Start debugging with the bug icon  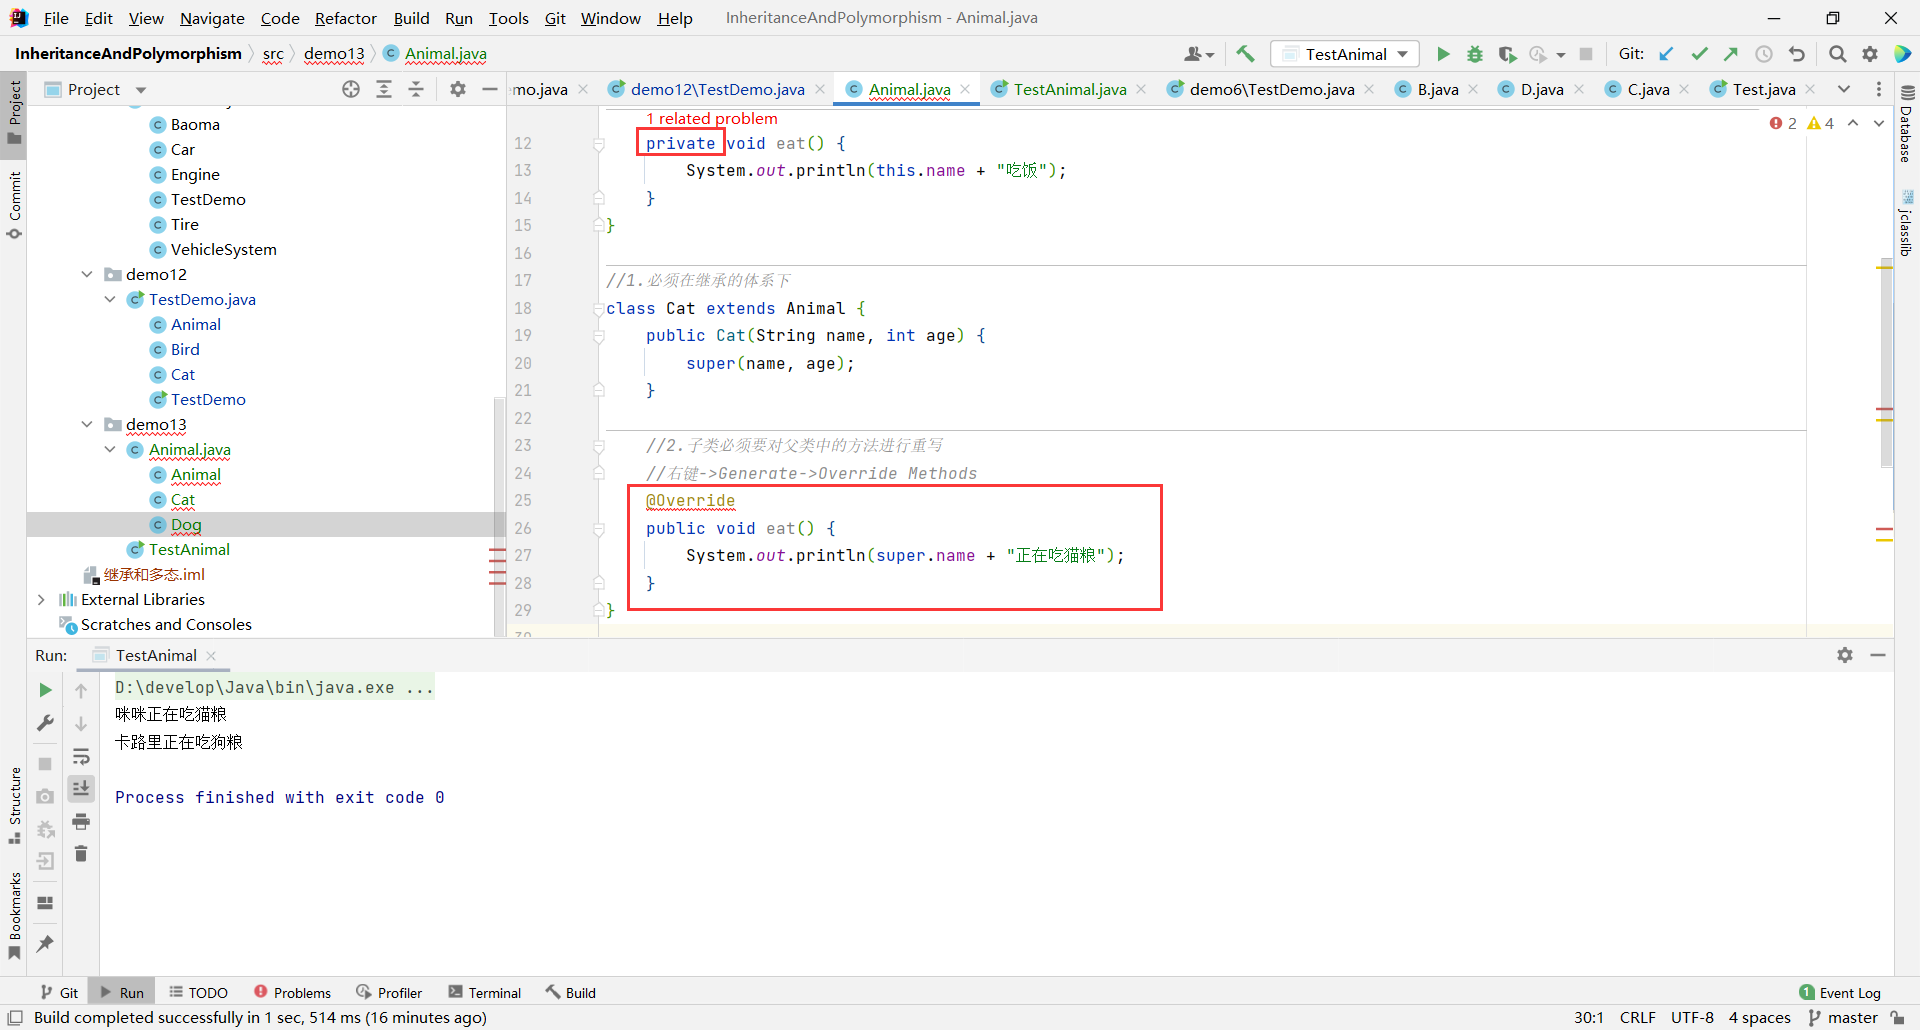click(x=1475, y=54)
